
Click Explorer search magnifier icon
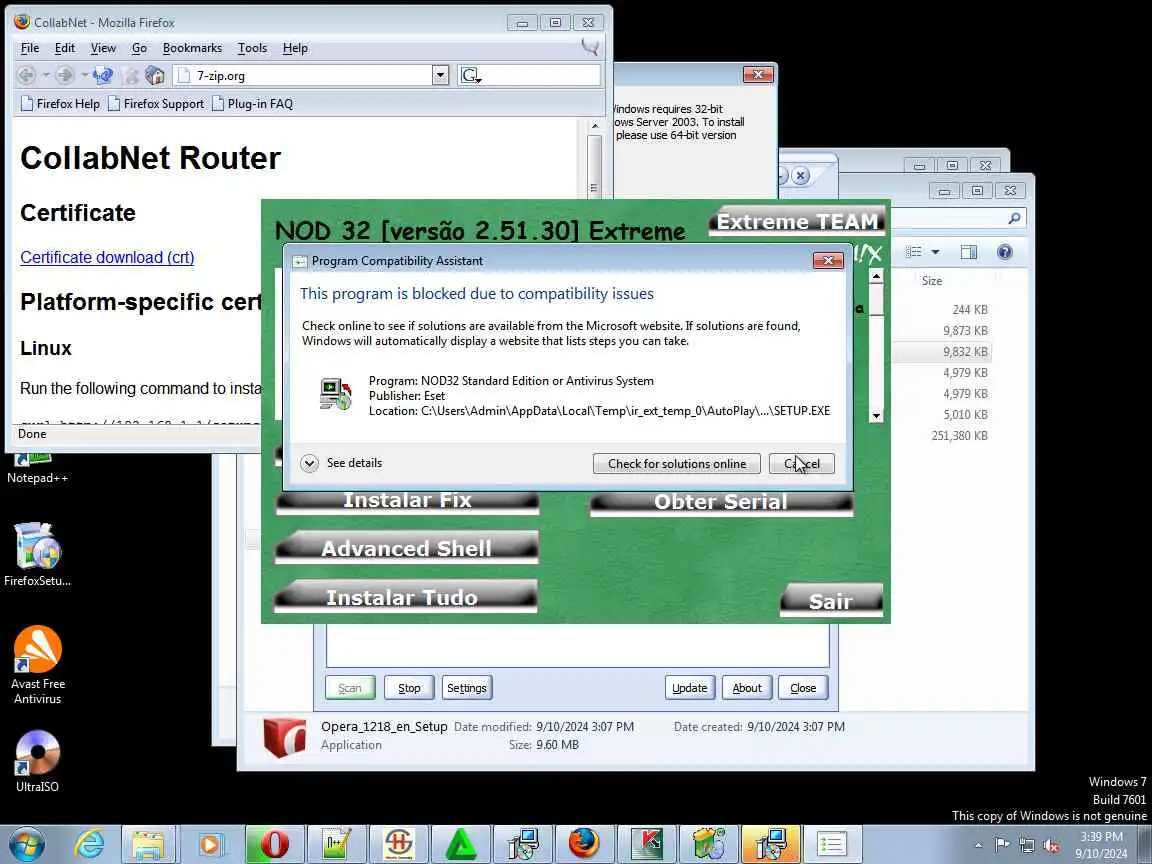[1014, 218]
